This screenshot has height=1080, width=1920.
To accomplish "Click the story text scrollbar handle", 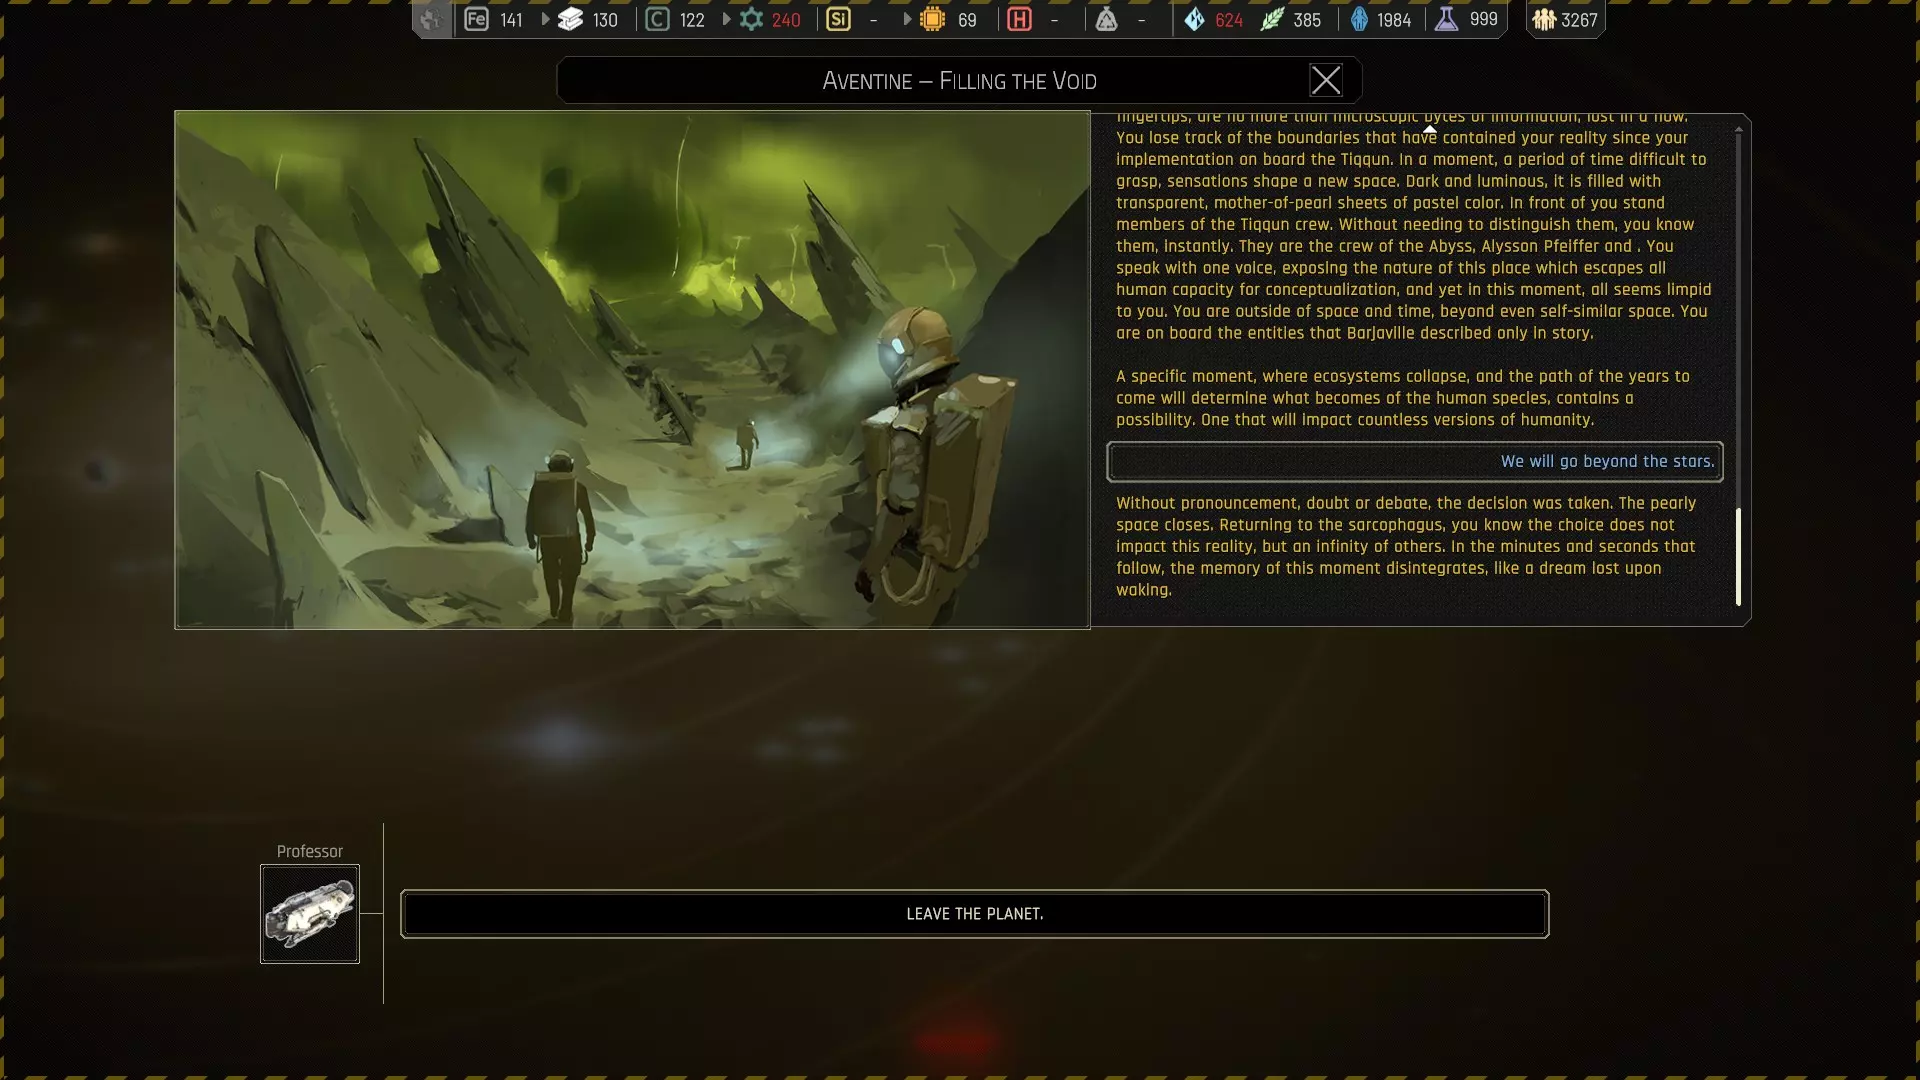I will (x=1738, y=556).
